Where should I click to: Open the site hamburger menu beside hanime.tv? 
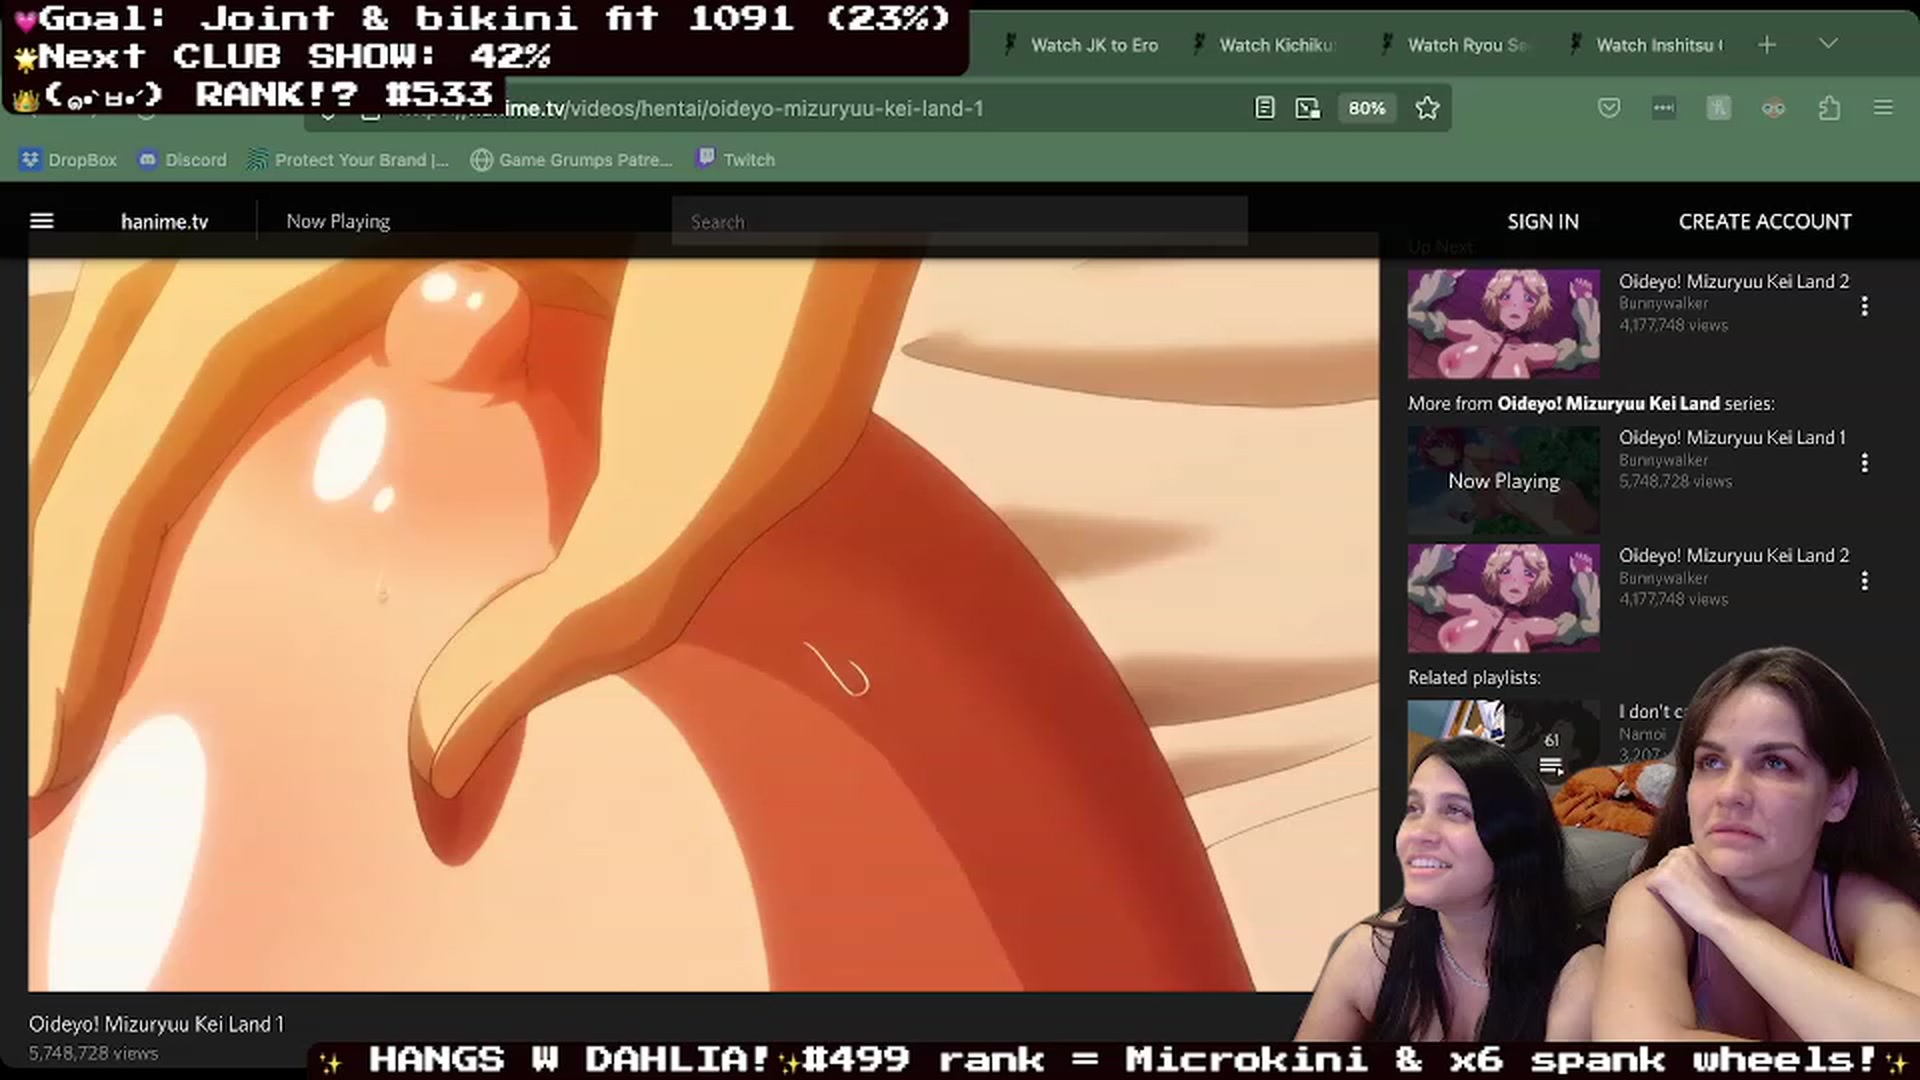click(42, 221)
